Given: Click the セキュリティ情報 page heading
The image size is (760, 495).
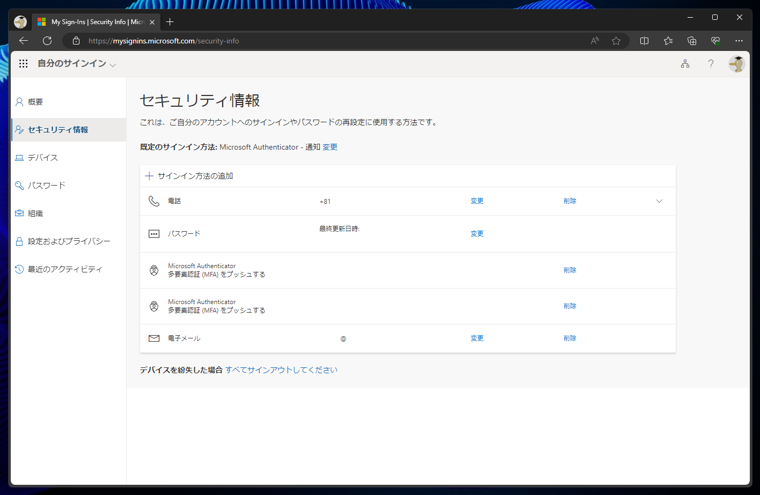Looking at the screenshot, I should [200, 100].
